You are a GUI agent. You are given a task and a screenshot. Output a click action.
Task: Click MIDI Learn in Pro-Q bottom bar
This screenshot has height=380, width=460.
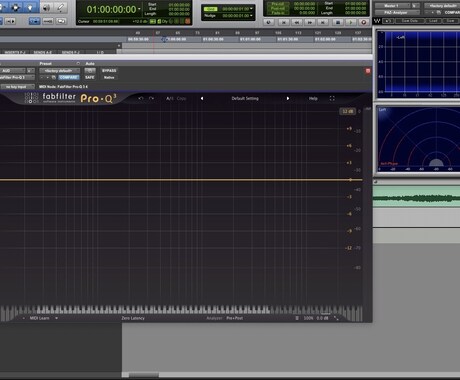point(39,318)
